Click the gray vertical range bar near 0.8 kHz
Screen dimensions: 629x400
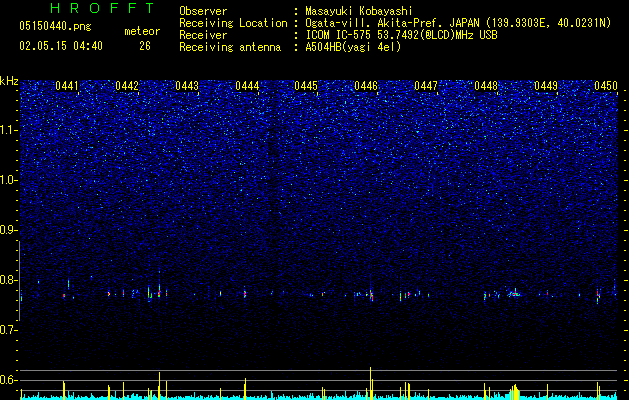click(x=20, y=281)
